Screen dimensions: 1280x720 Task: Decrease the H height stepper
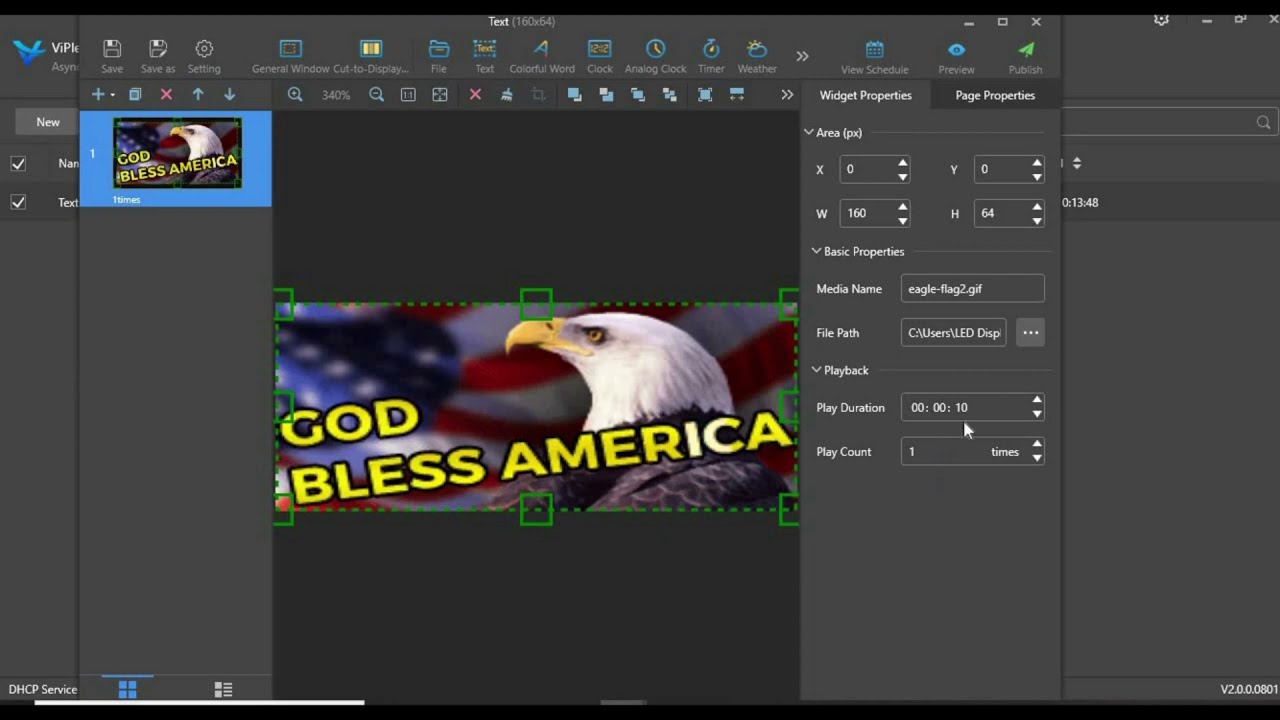tap(1037, 220)
